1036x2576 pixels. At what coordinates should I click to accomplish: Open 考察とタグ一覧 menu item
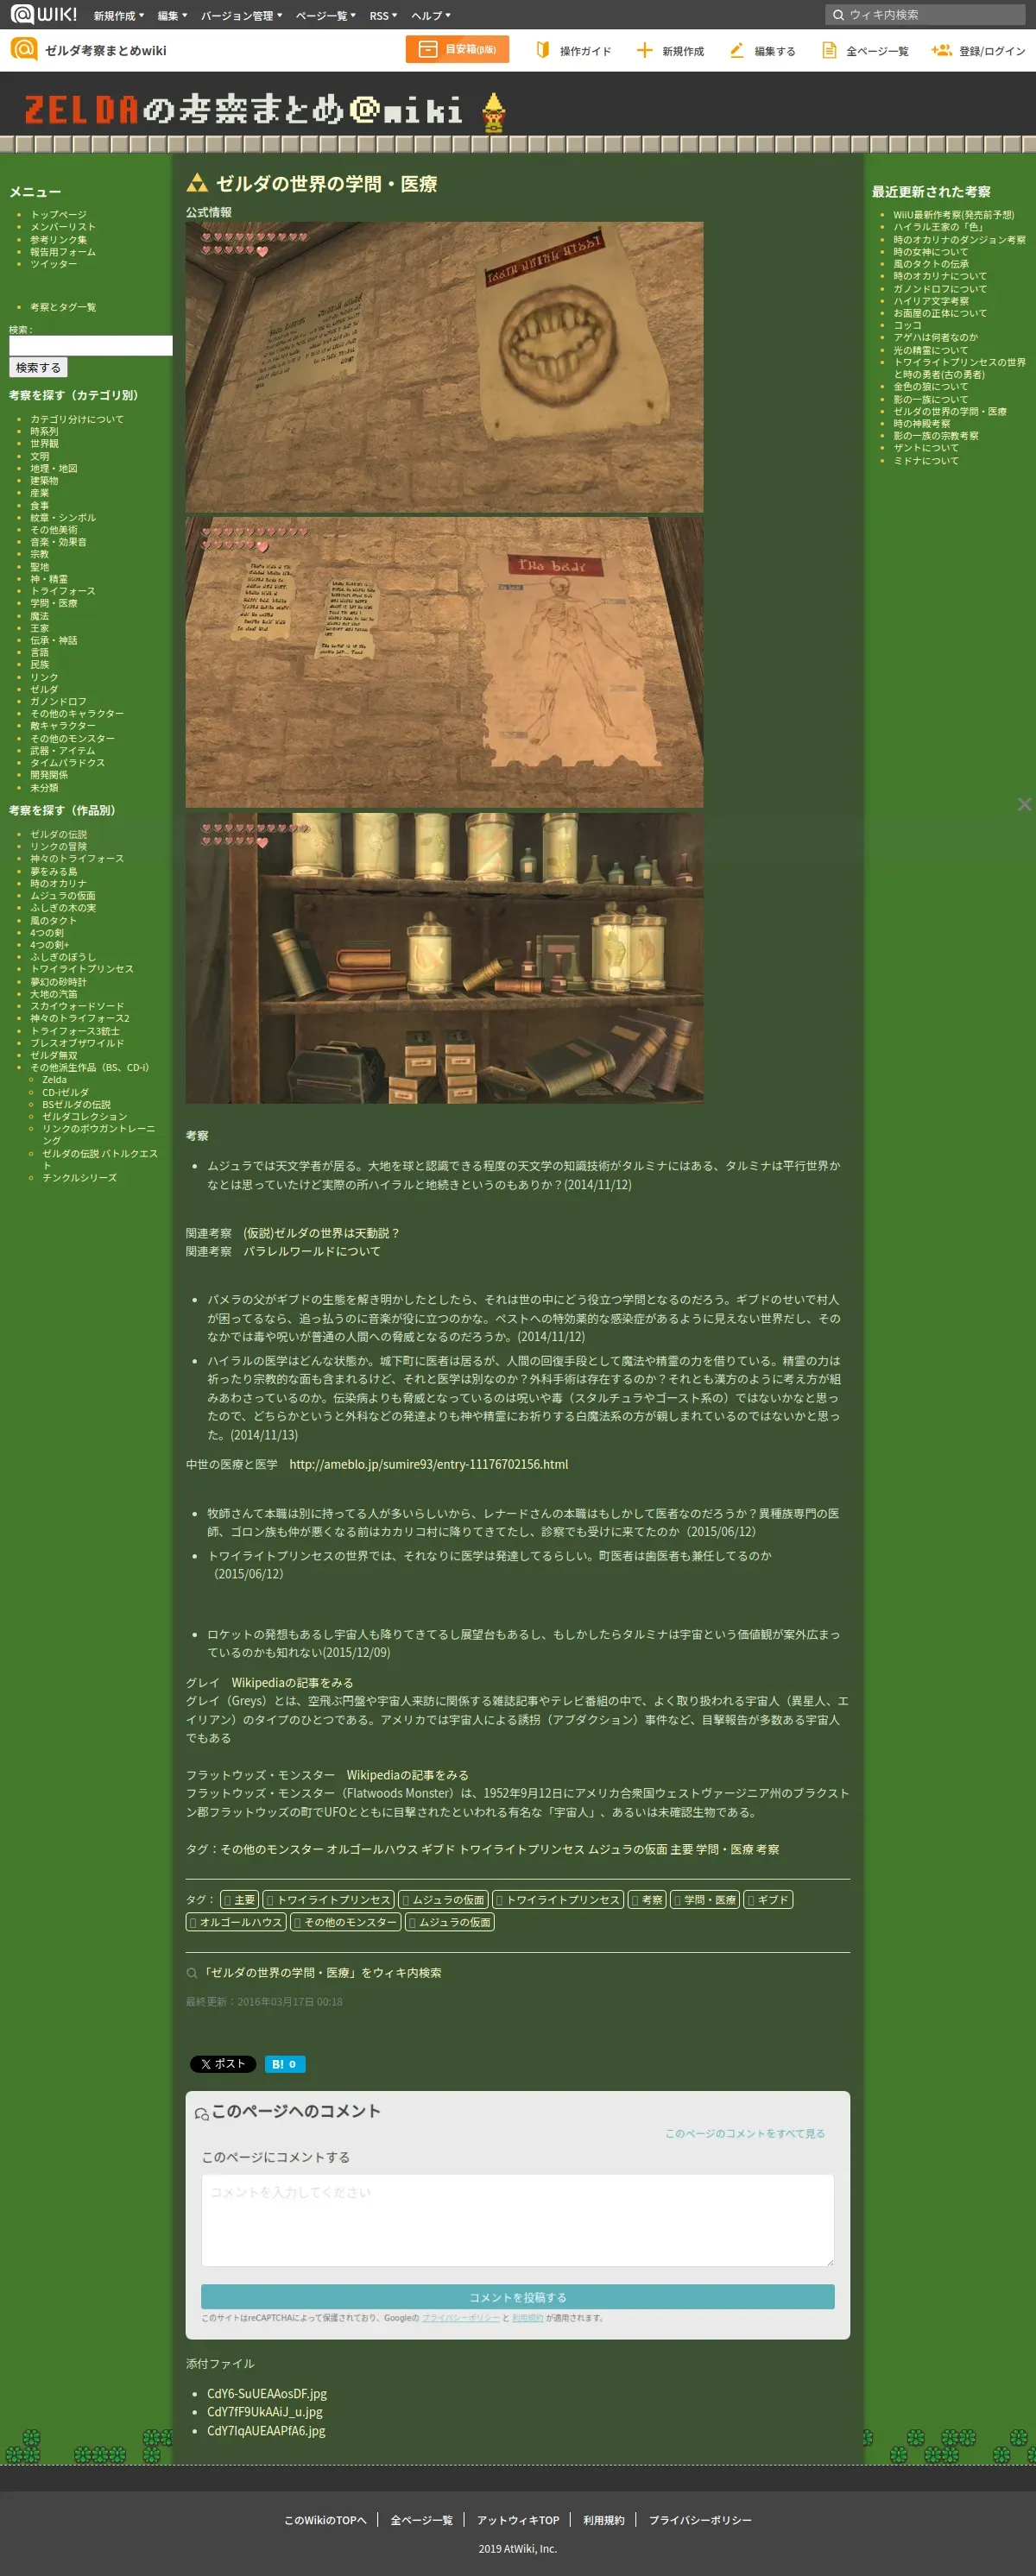point(62,307)
